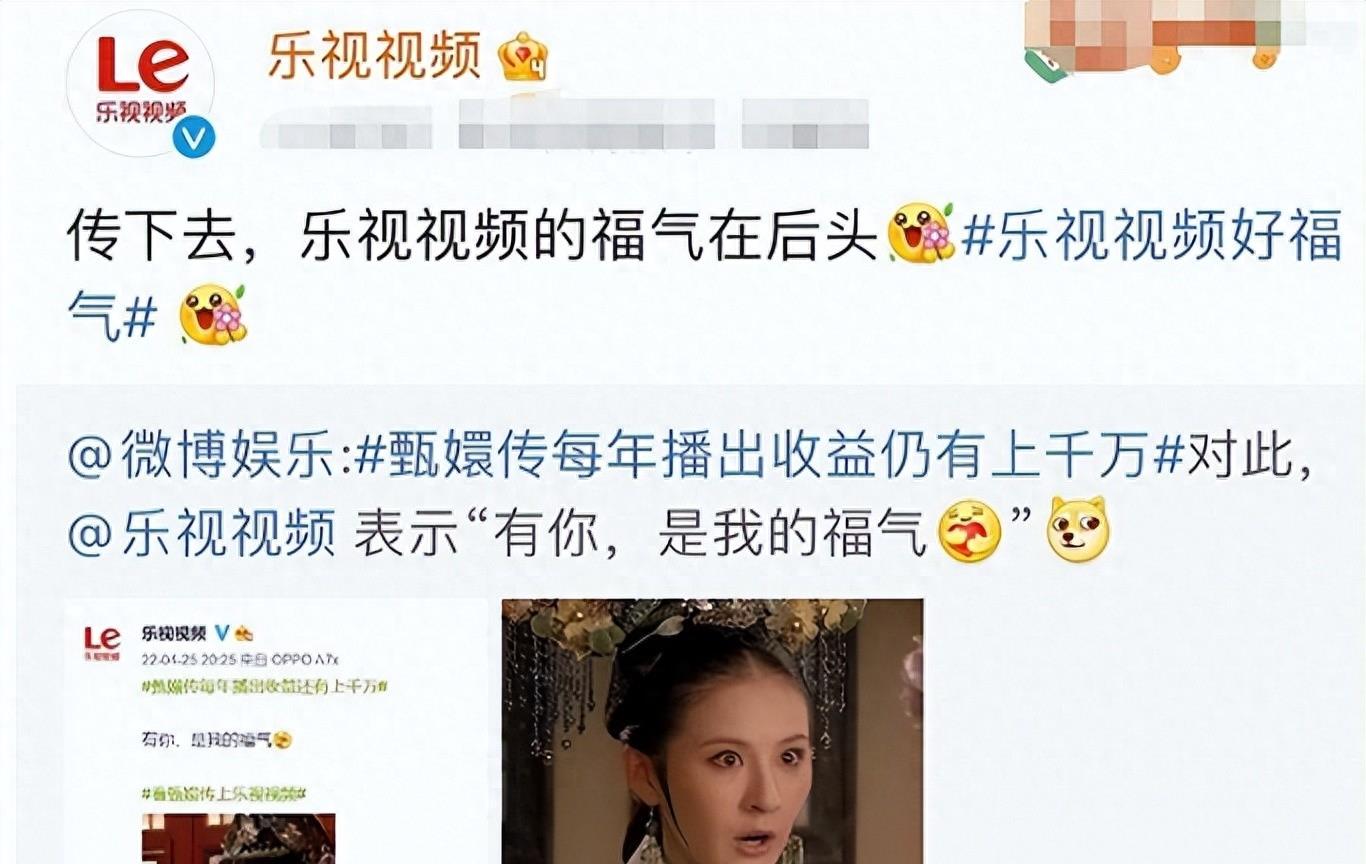This screenshot has height=864, width=1366.
Task: Open the surprised woman costume image
Action: coord(712,731)
